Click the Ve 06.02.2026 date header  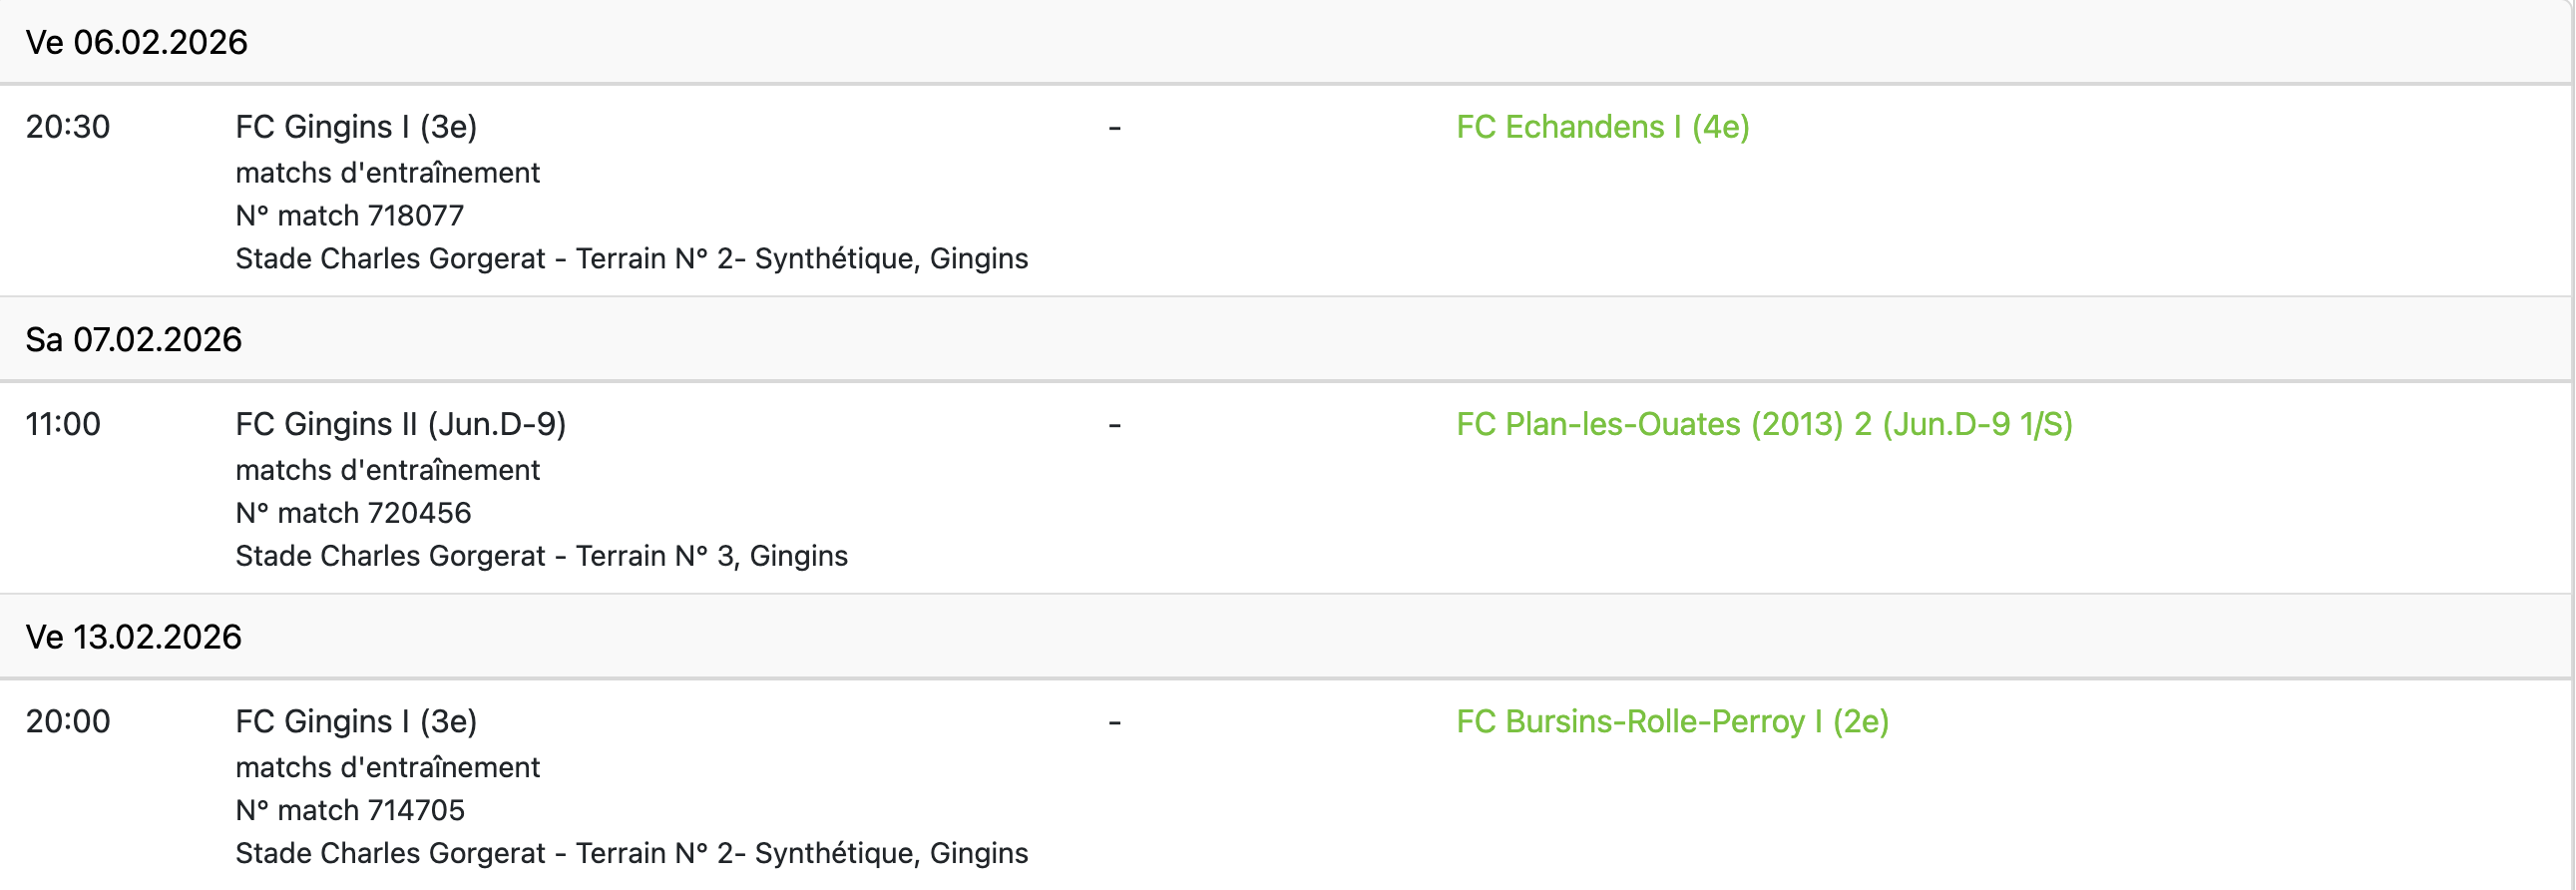click(137, 42)
